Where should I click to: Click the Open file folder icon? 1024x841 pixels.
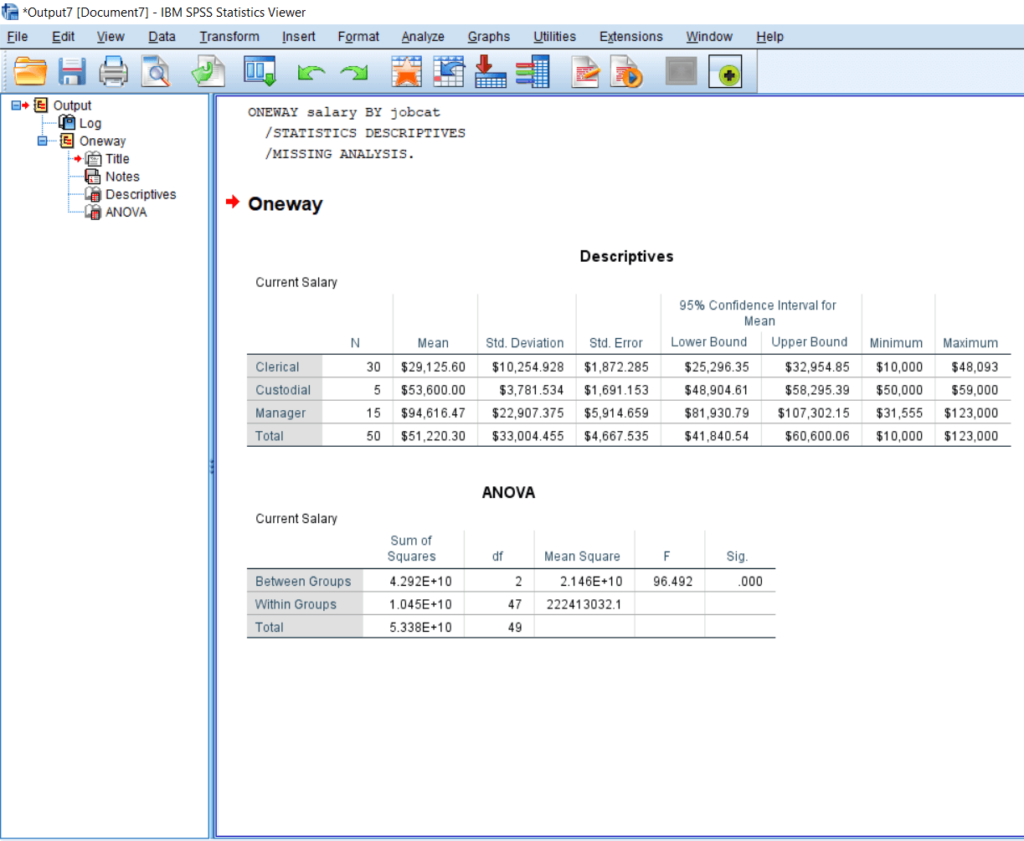[31, 72]
